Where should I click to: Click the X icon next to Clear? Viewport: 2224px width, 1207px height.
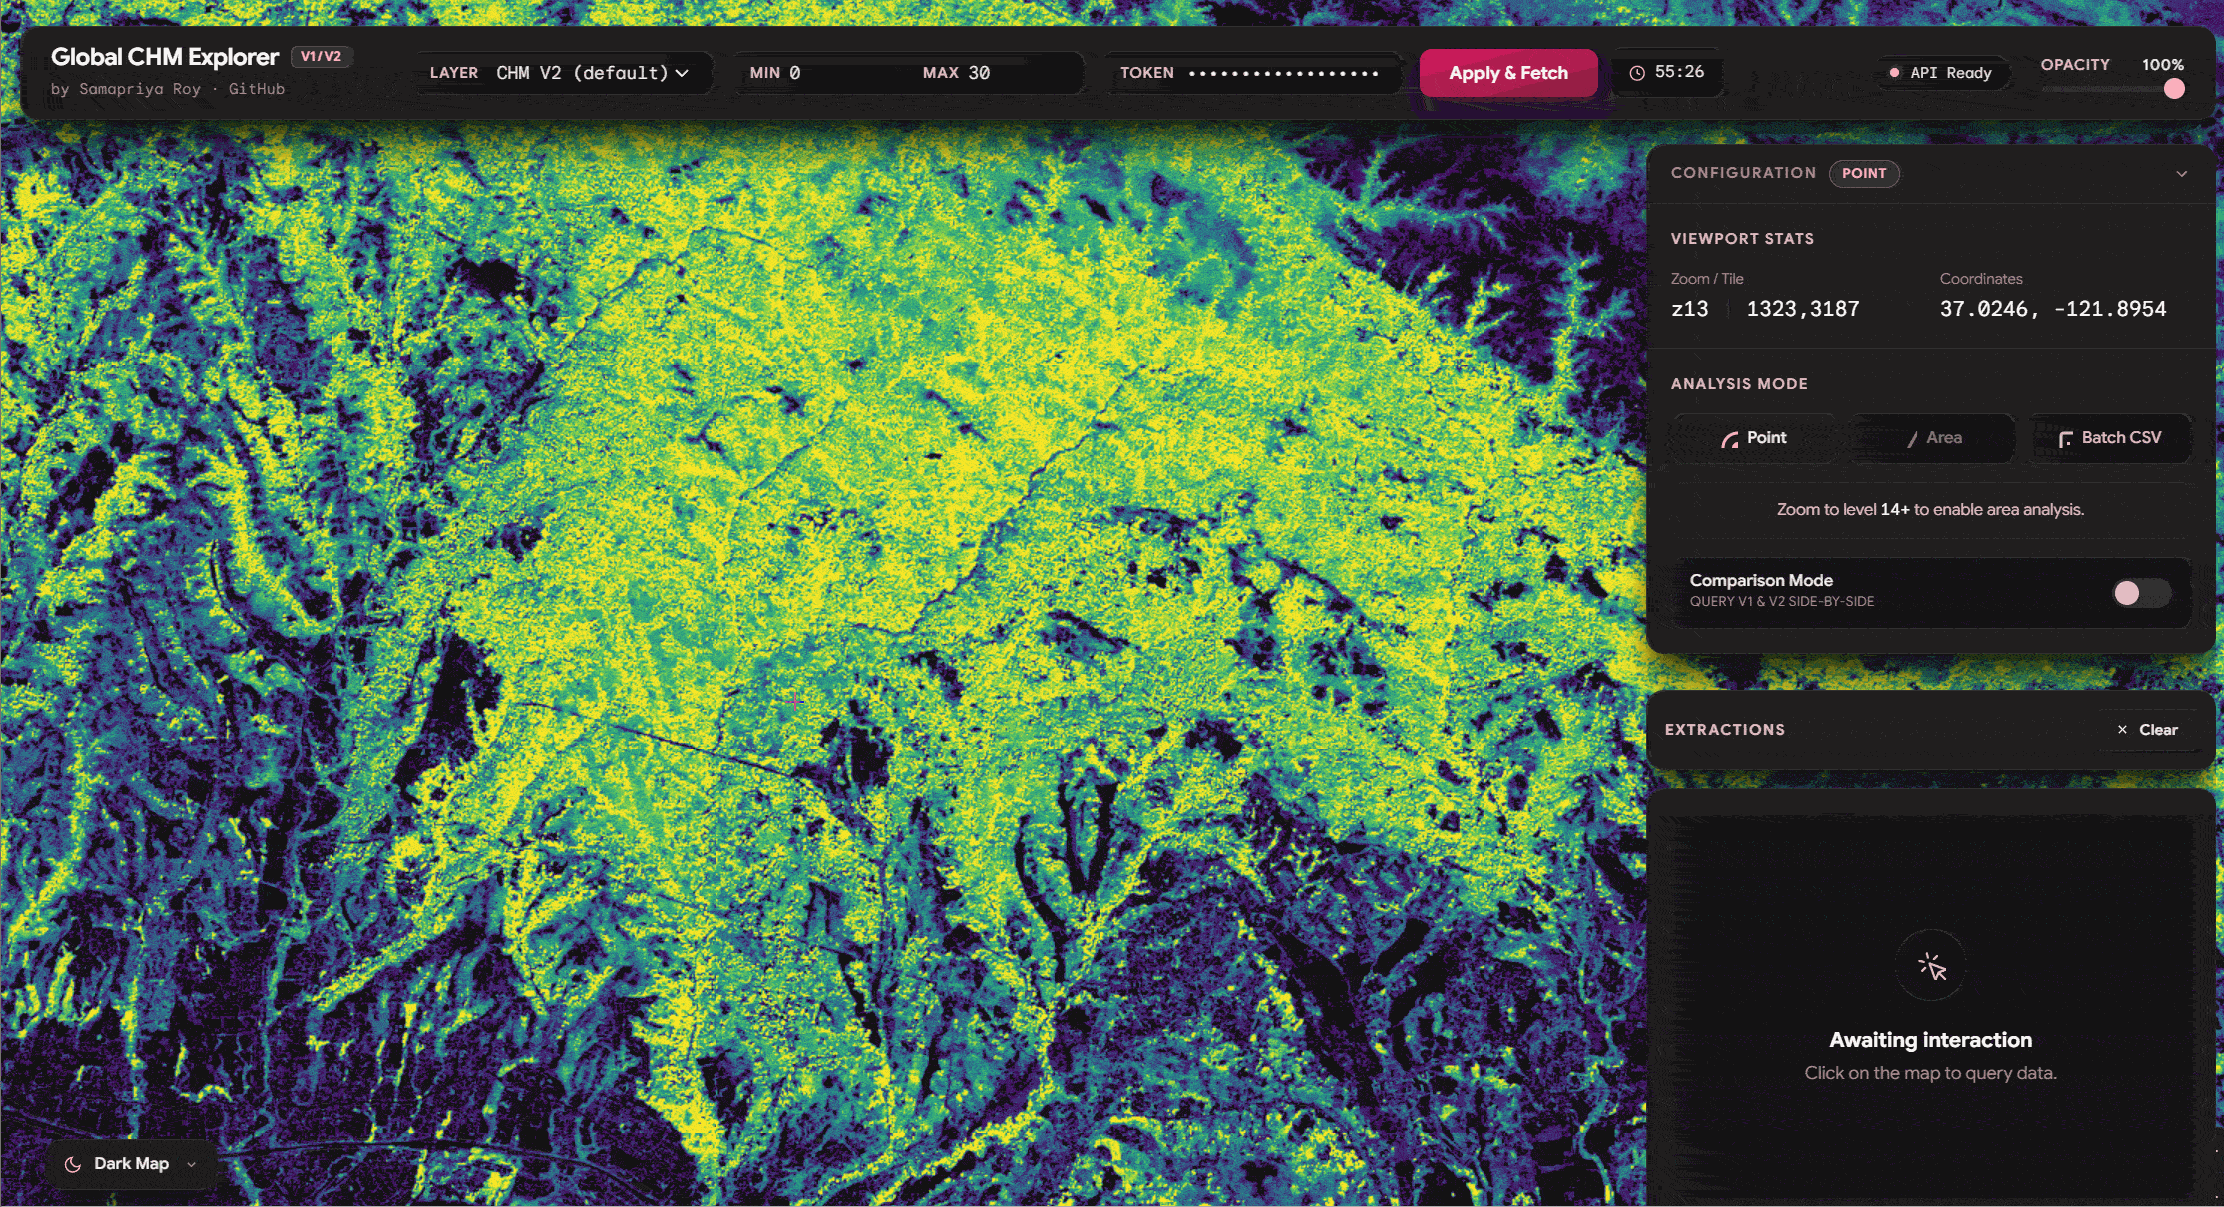coord(2122,730)
